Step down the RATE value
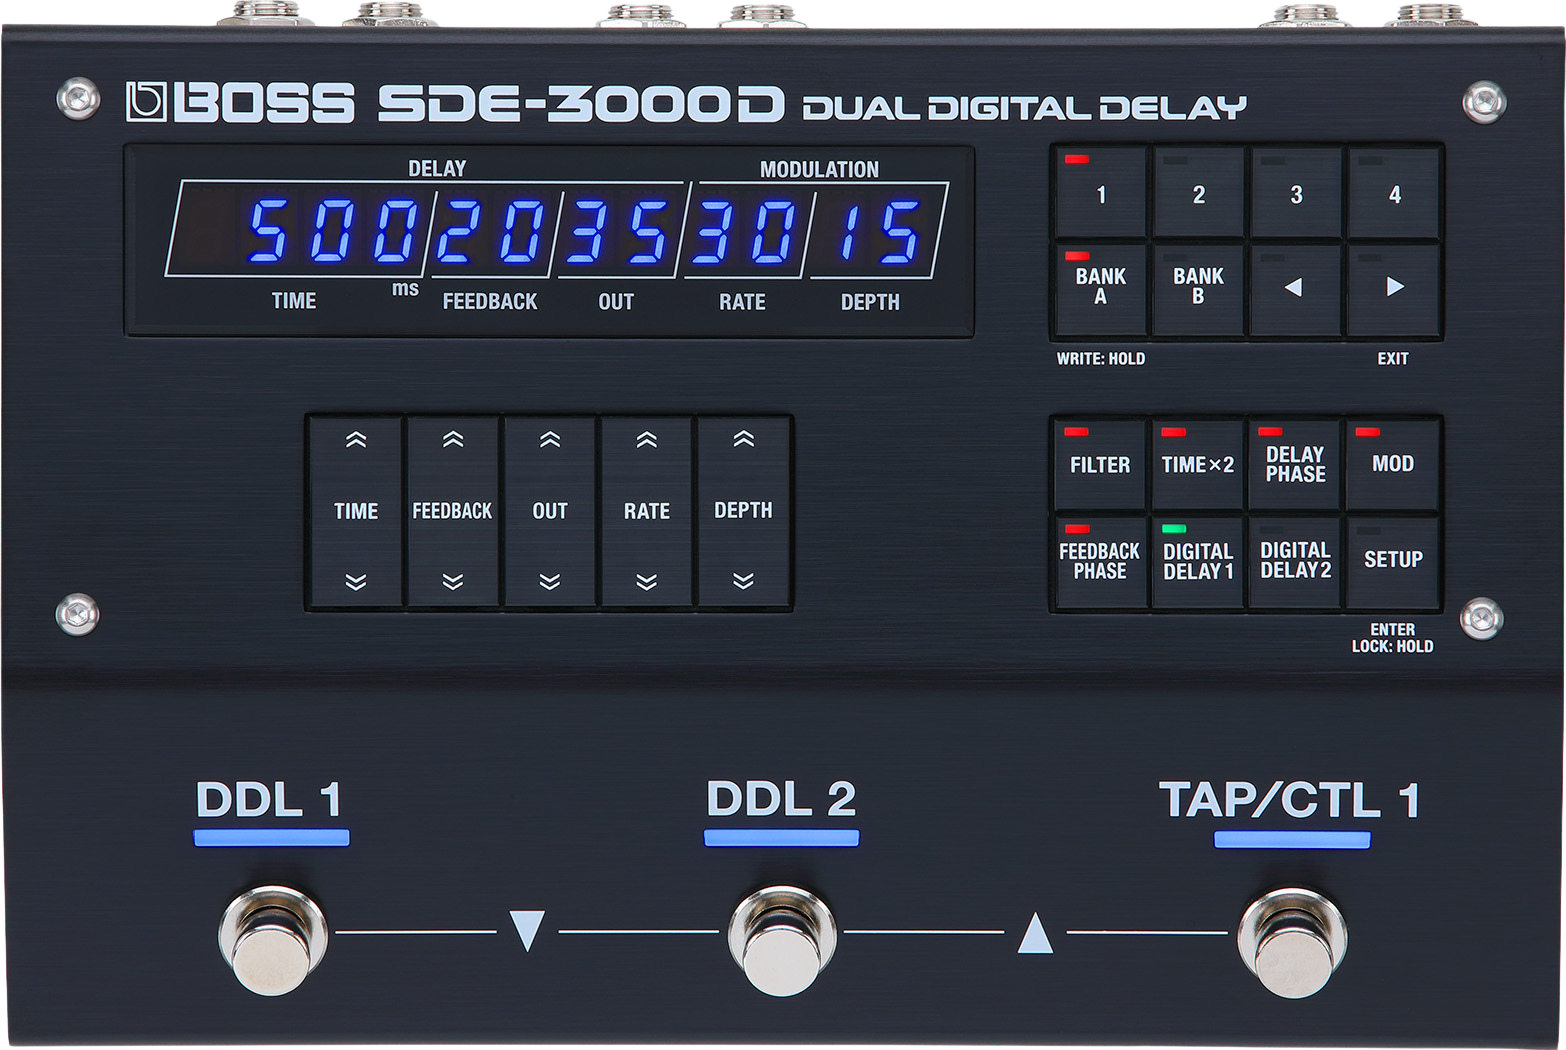Viewport: 1566px width, 1050px height. [x=647, y=578]
